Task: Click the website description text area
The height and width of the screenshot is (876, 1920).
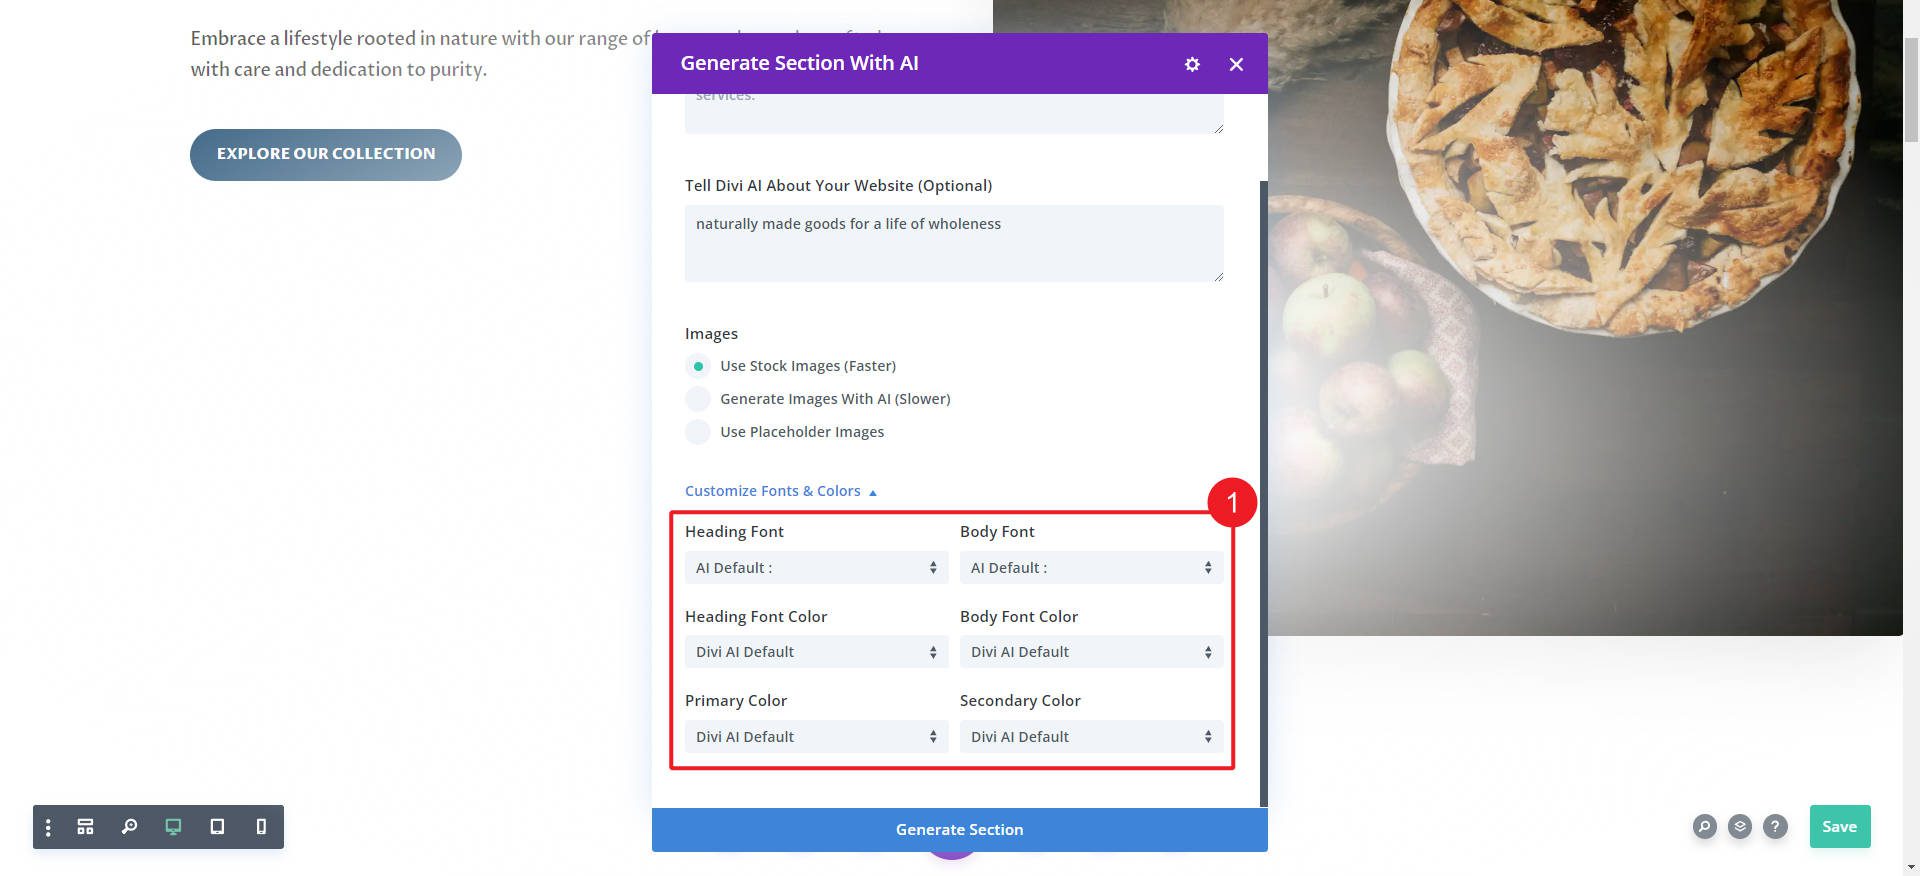Action: click(x=954, y=243)
